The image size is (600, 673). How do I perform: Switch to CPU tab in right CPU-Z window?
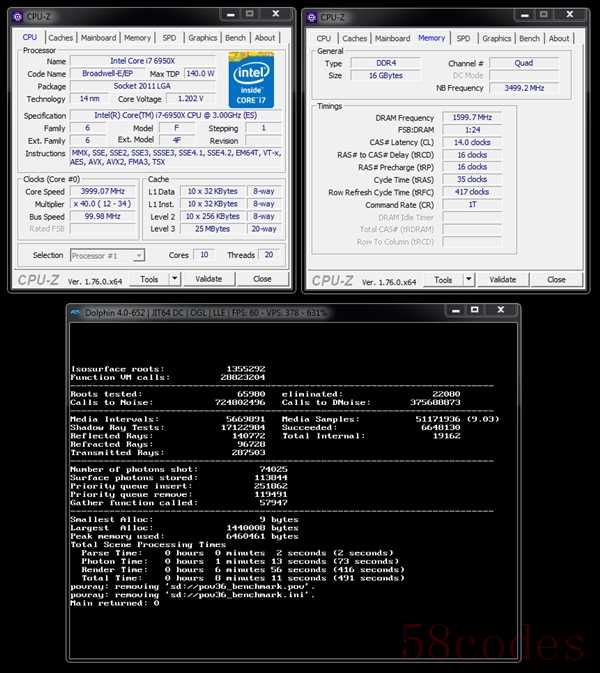[323, 38]
